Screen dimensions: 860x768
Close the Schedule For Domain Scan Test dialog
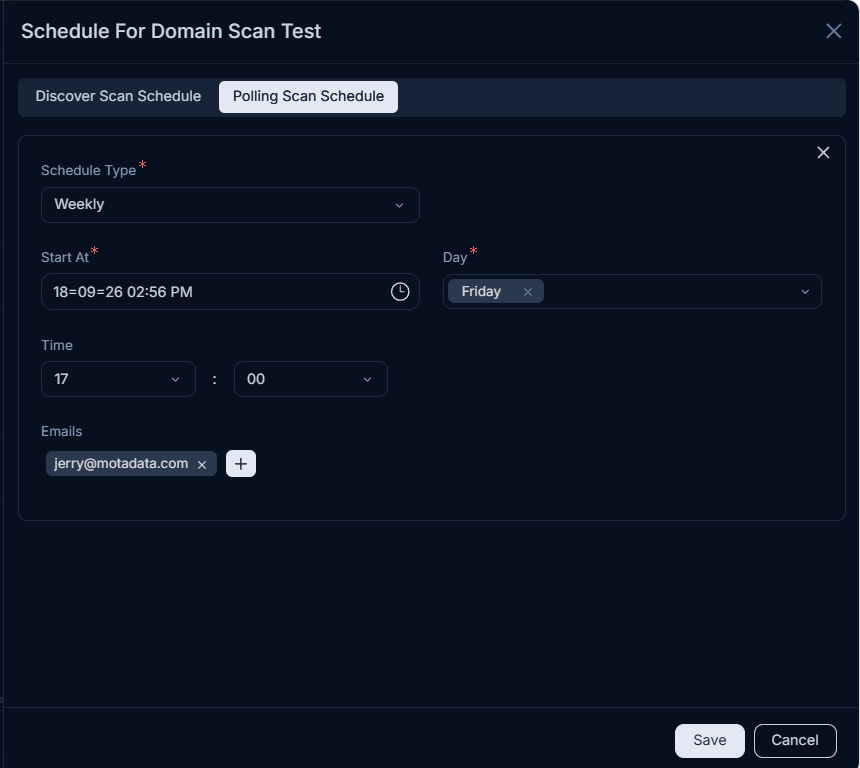tap(833, 31)
